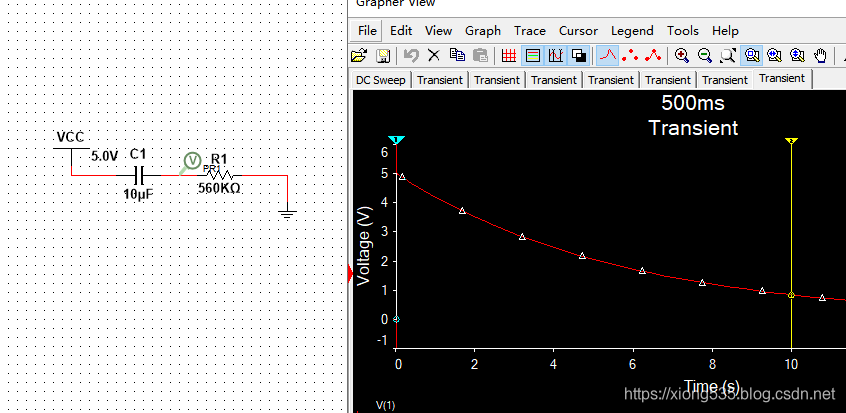This screenshot has height=413, width=846.
Task: Click the "5.0V" VCC value label
Action: [104, 157]
